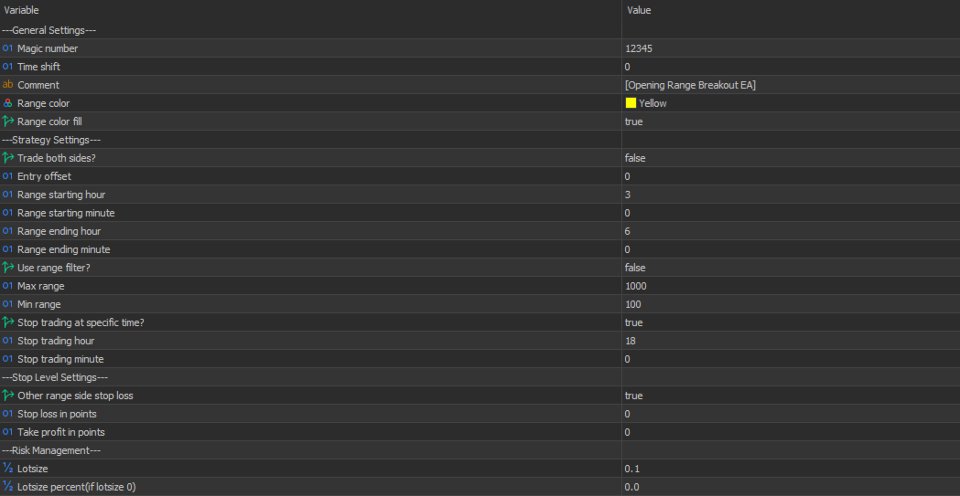Click the boolean icon beside Trade both sides?
Screen dimensions: 960x496
click(8, 158)
